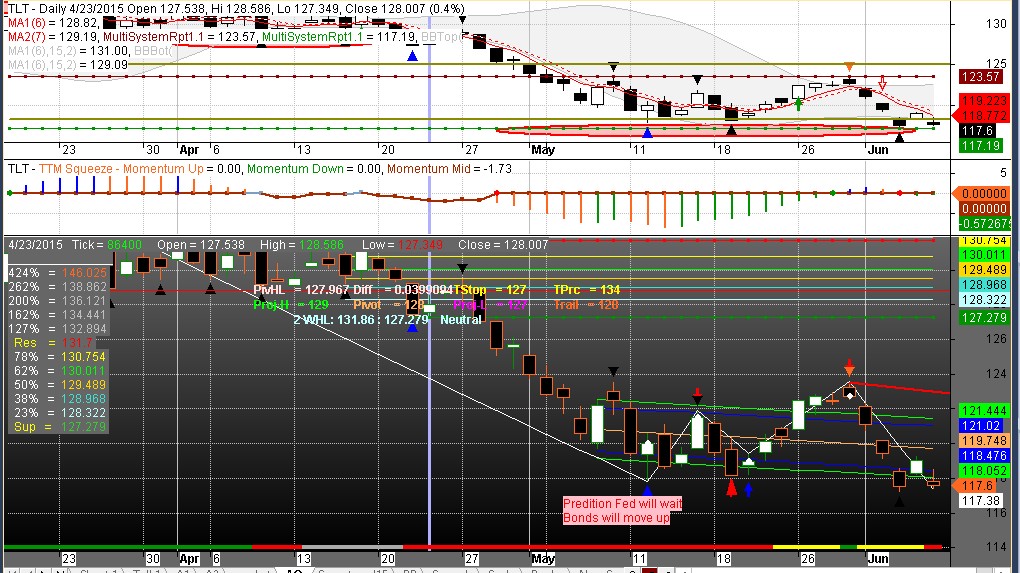Click MA1(6),15,2) = 131.00 label
The height and width of the screenshot is (573, 1020).
[x=68, y=51]
